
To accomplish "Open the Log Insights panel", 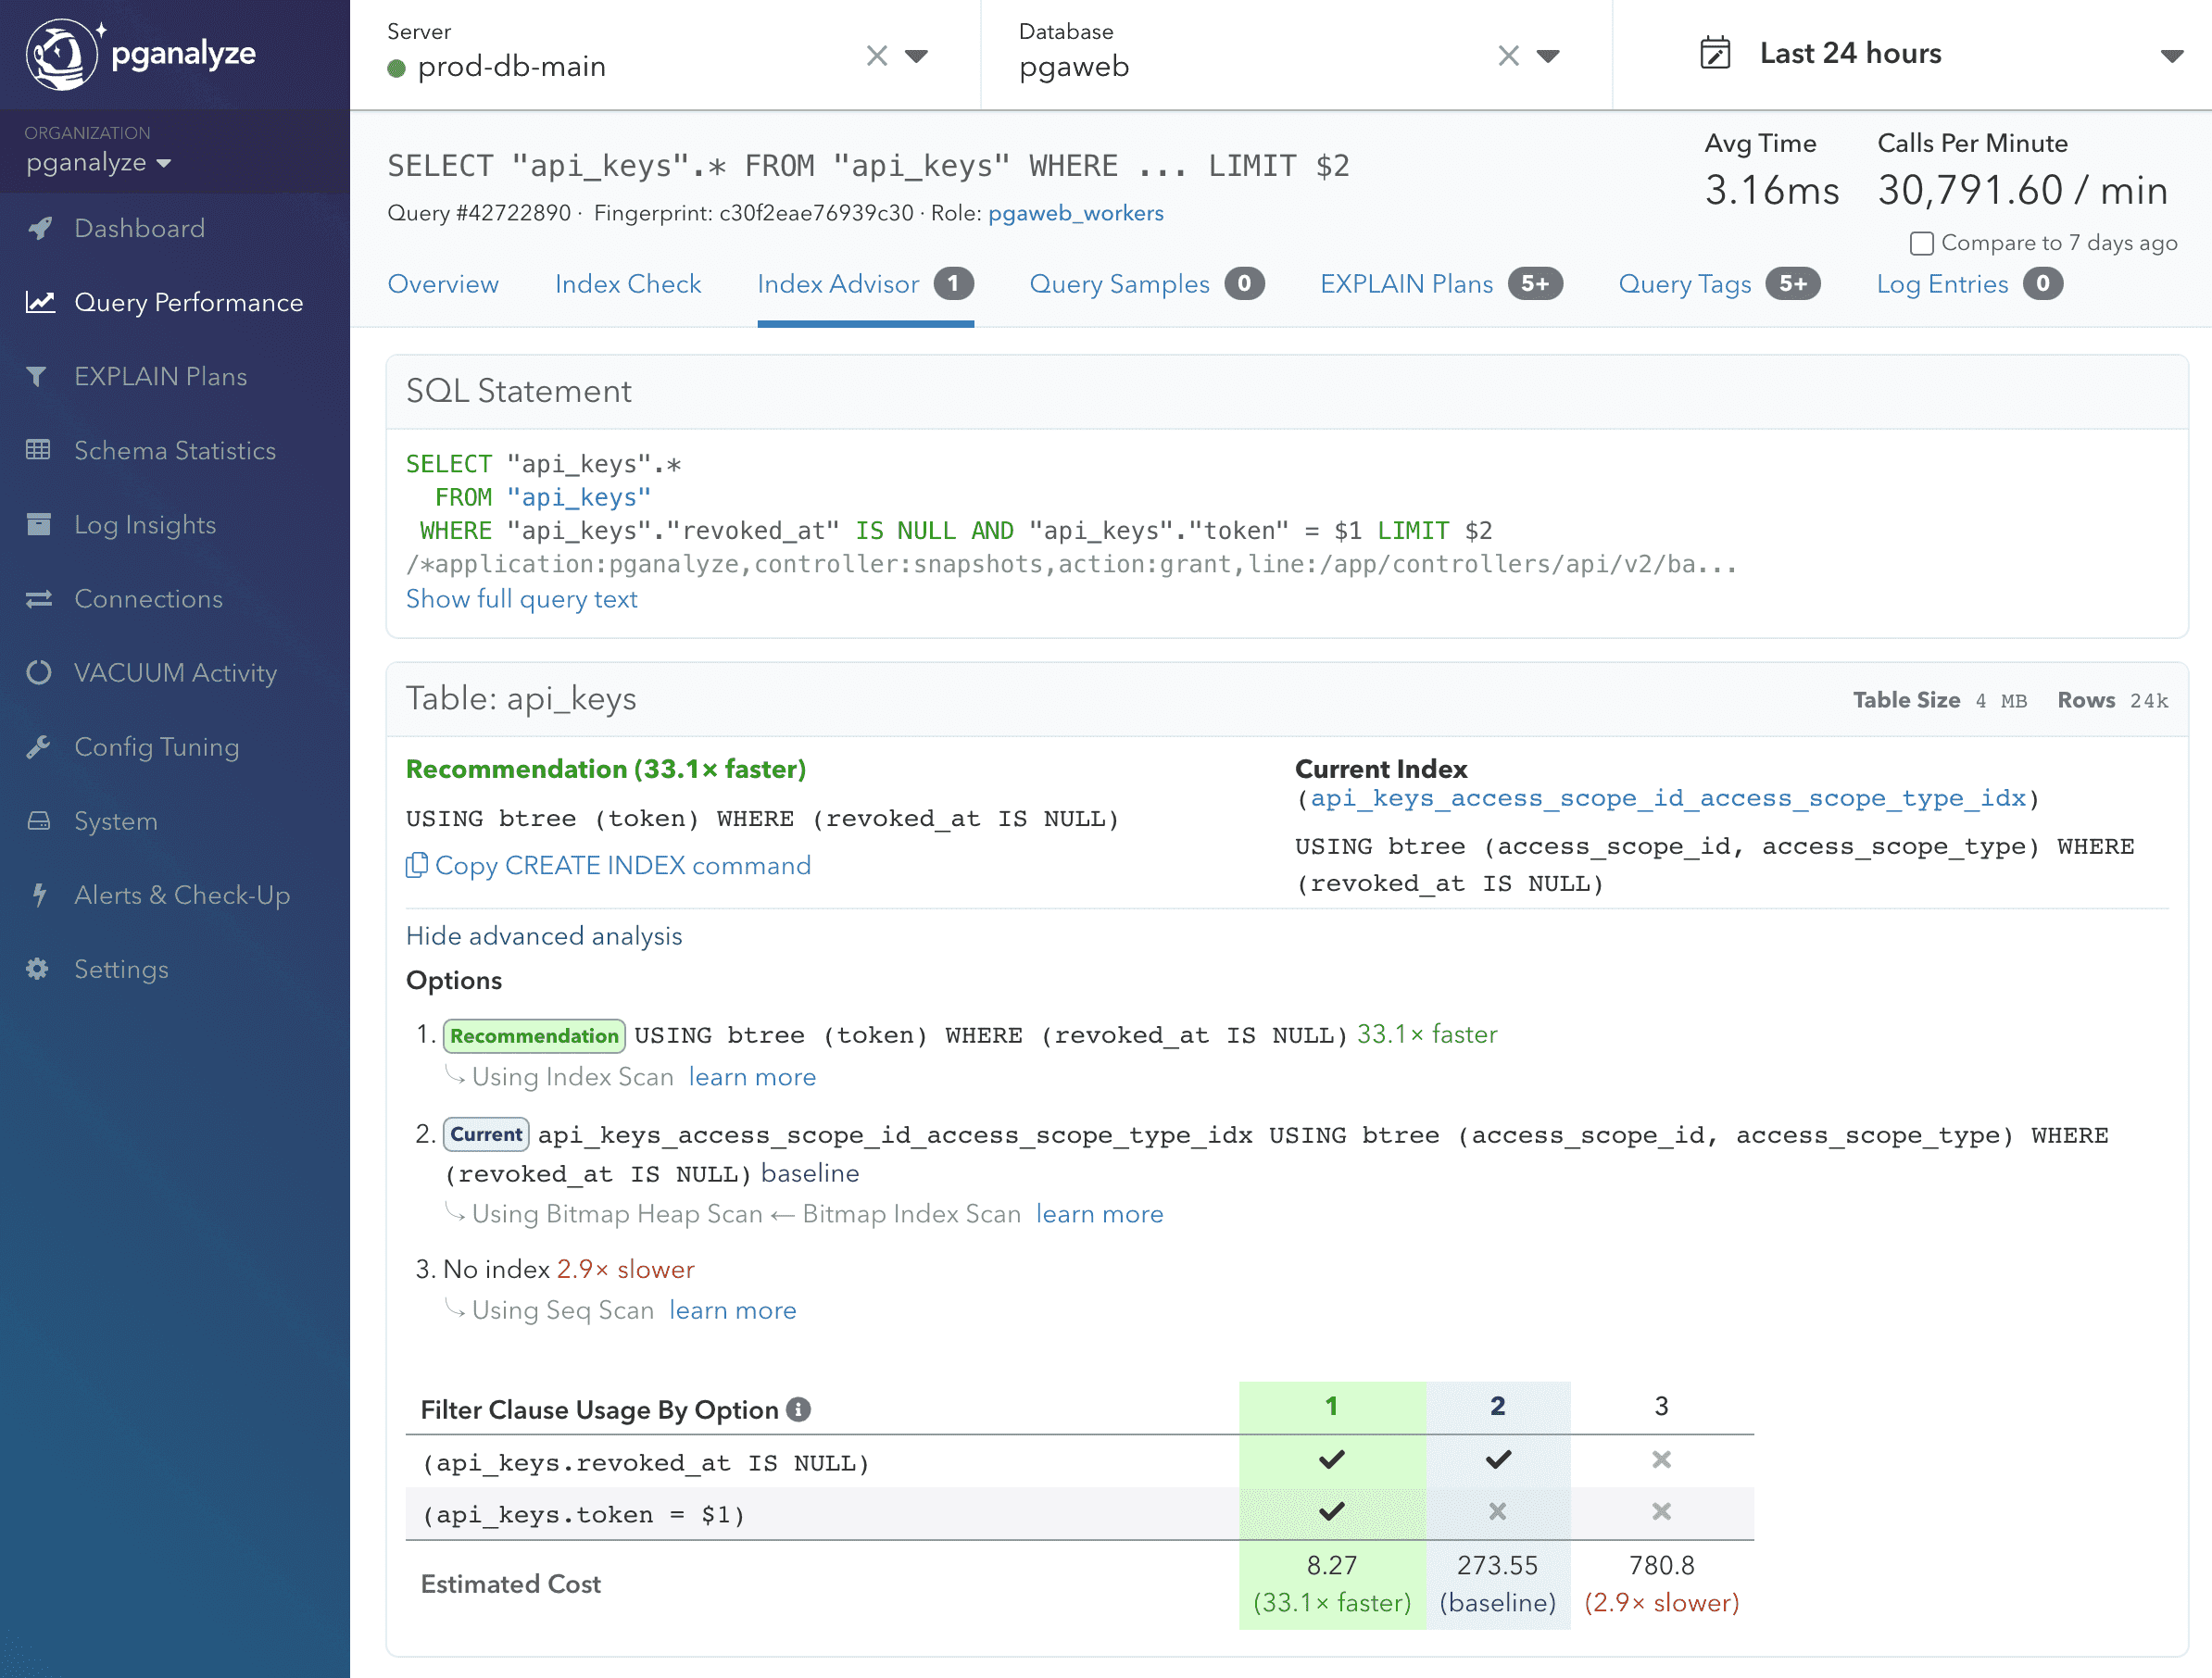I will tap(144, 524).
